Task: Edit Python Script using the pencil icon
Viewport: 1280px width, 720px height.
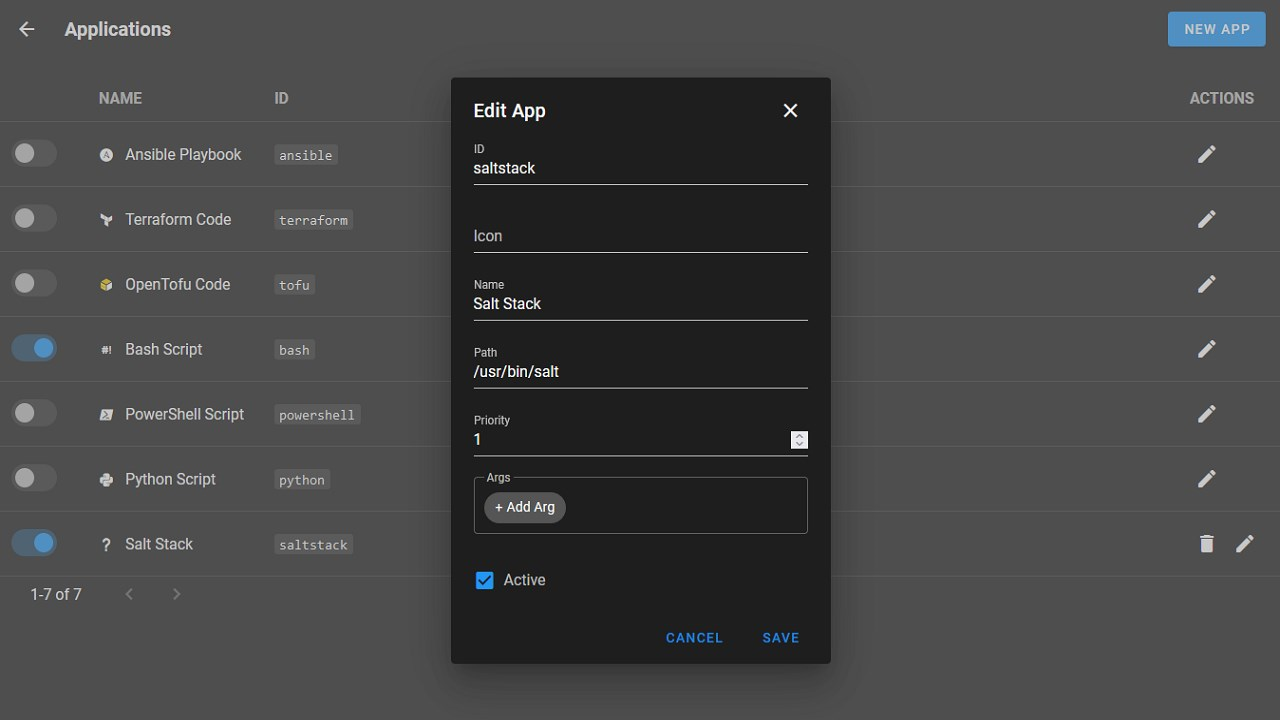Action: pos(1206,478)
